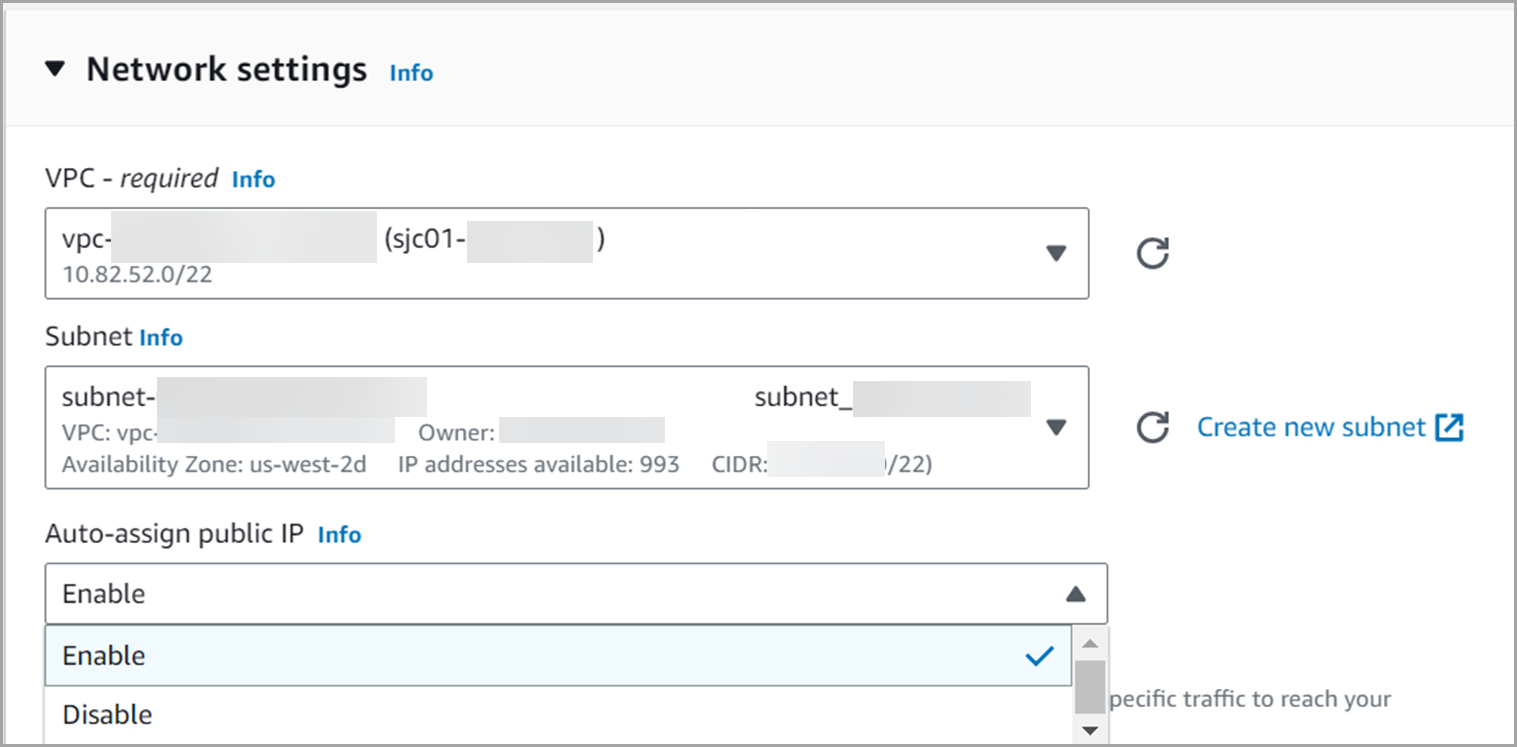The image size is (1517, 747).
Task: Open the Auto-assign public IP Info link
Action: (339, 535)
